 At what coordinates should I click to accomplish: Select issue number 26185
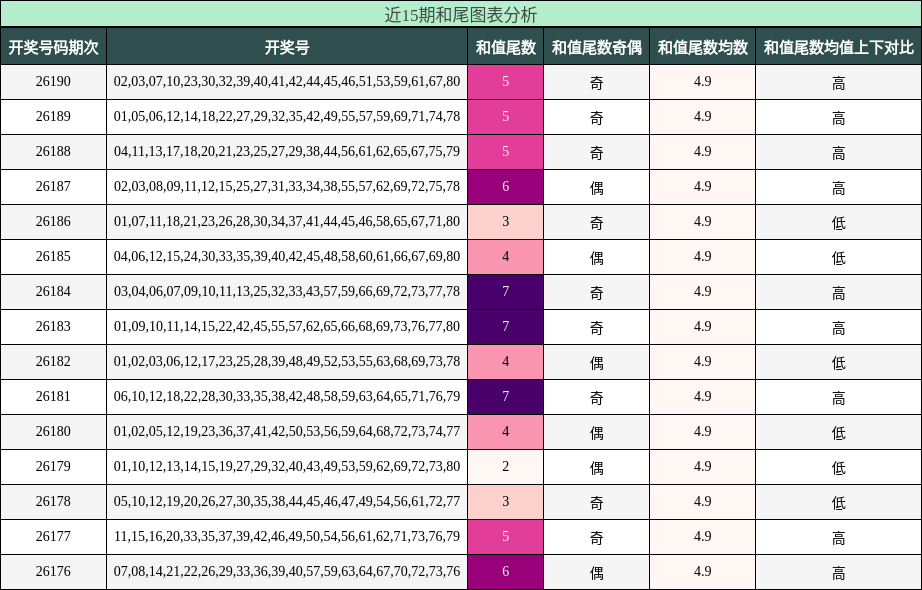click(x=53, y=256)
